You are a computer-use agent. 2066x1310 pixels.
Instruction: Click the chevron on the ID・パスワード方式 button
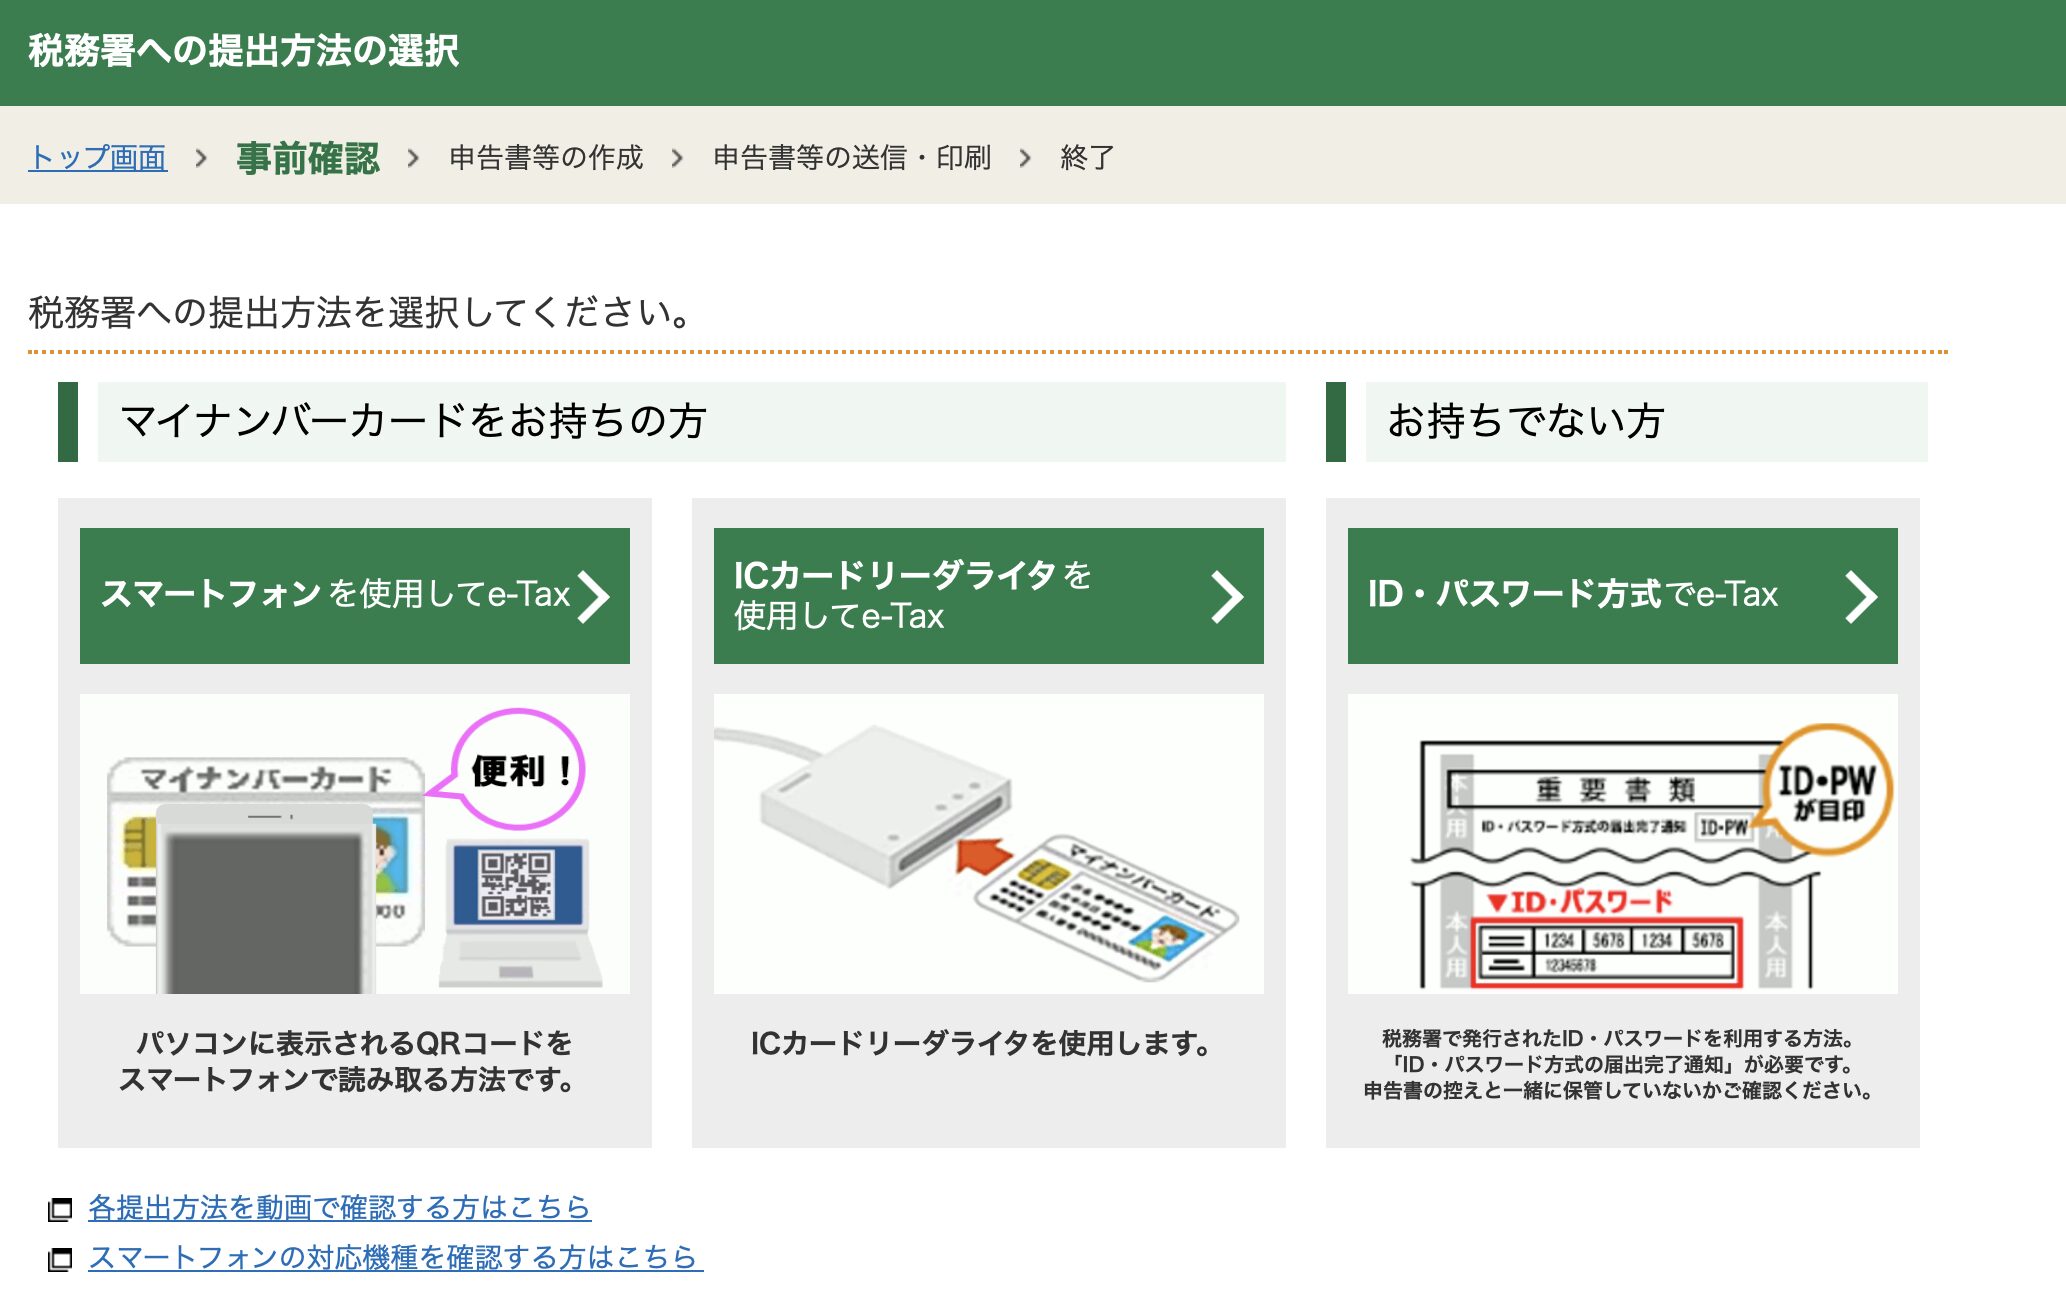point(1860,597)
